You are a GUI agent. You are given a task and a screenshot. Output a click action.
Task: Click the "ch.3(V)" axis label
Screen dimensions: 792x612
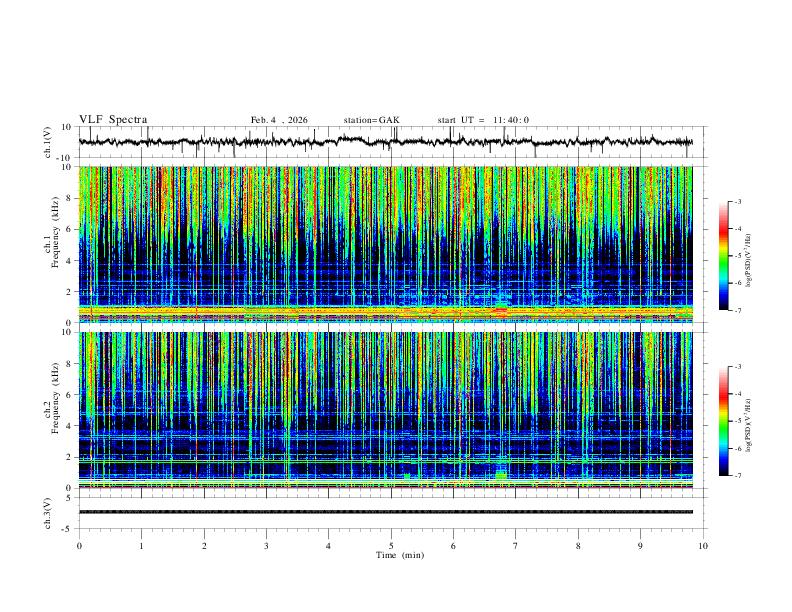tap(48, 513)
